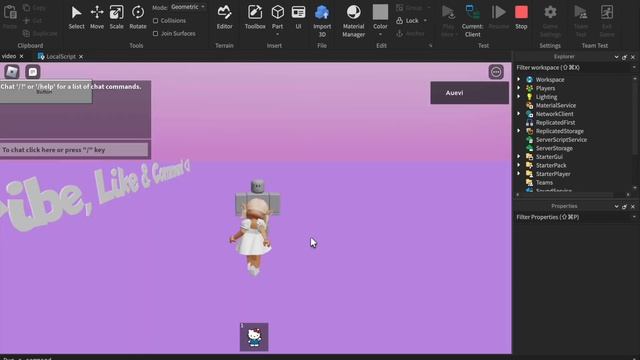Open the UI insert tool
The height and width of the screenshot is (360, 640).
[298, 17]
